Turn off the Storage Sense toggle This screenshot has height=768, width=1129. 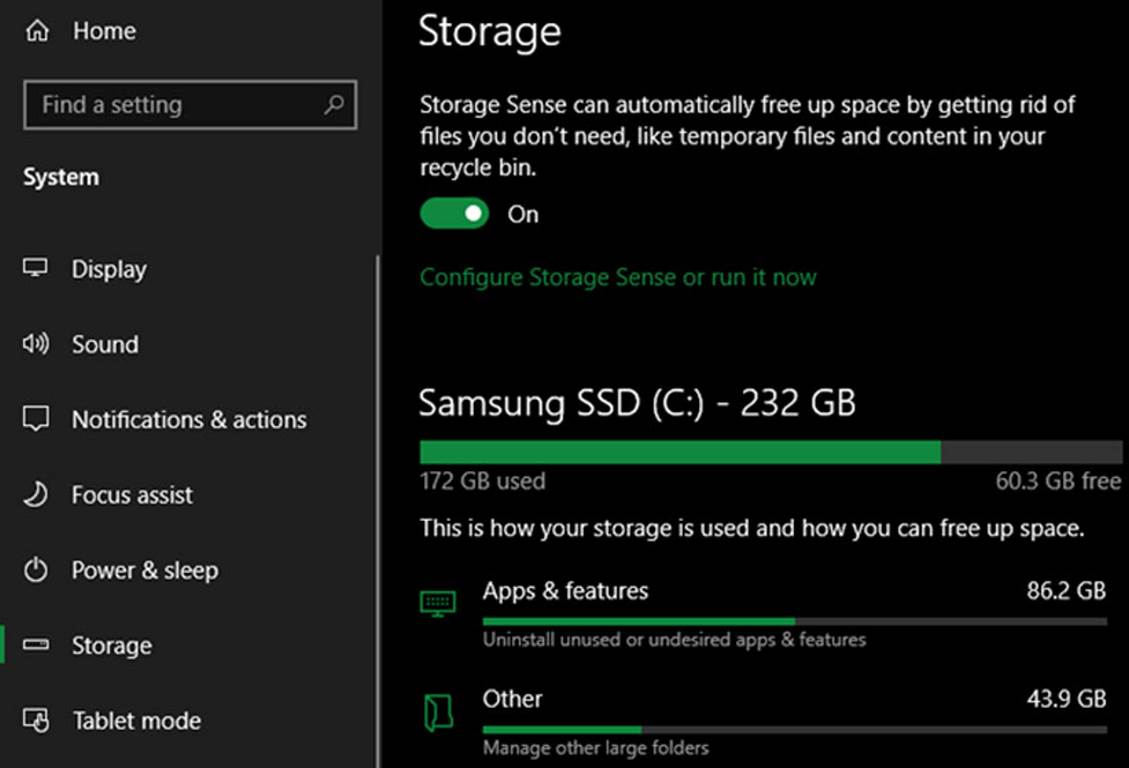tap(454, 214)
